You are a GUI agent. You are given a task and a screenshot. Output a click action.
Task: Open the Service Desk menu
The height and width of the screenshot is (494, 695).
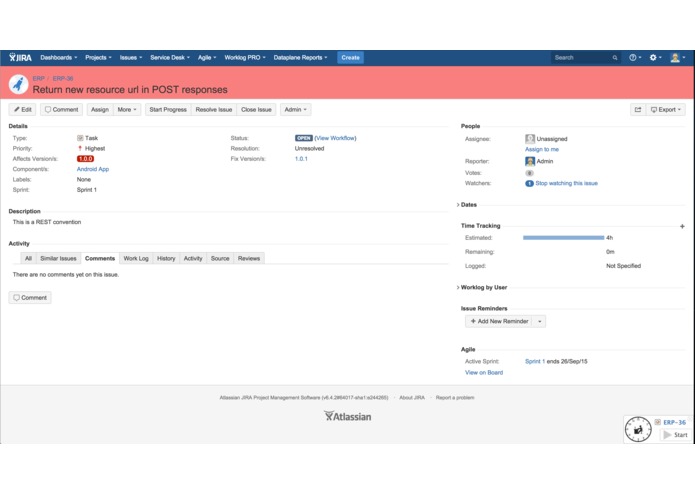tap(170, 58)
